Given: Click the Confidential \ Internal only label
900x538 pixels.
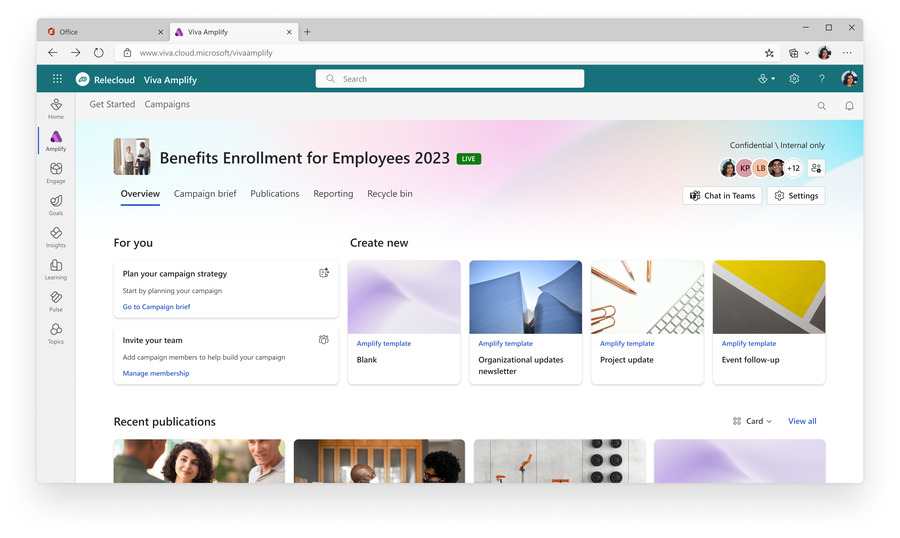Looking at the screenshot, I should (777, 145).
